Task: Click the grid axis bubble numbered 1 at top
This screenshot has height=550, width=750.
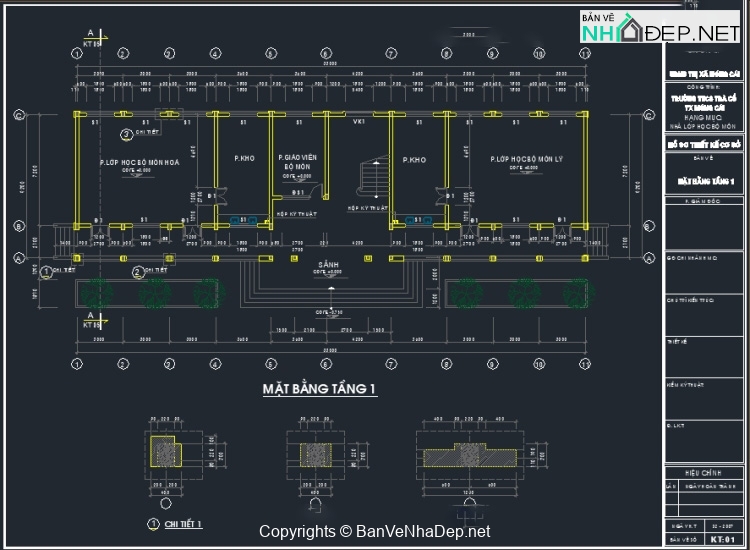Action: click(76, 53)
